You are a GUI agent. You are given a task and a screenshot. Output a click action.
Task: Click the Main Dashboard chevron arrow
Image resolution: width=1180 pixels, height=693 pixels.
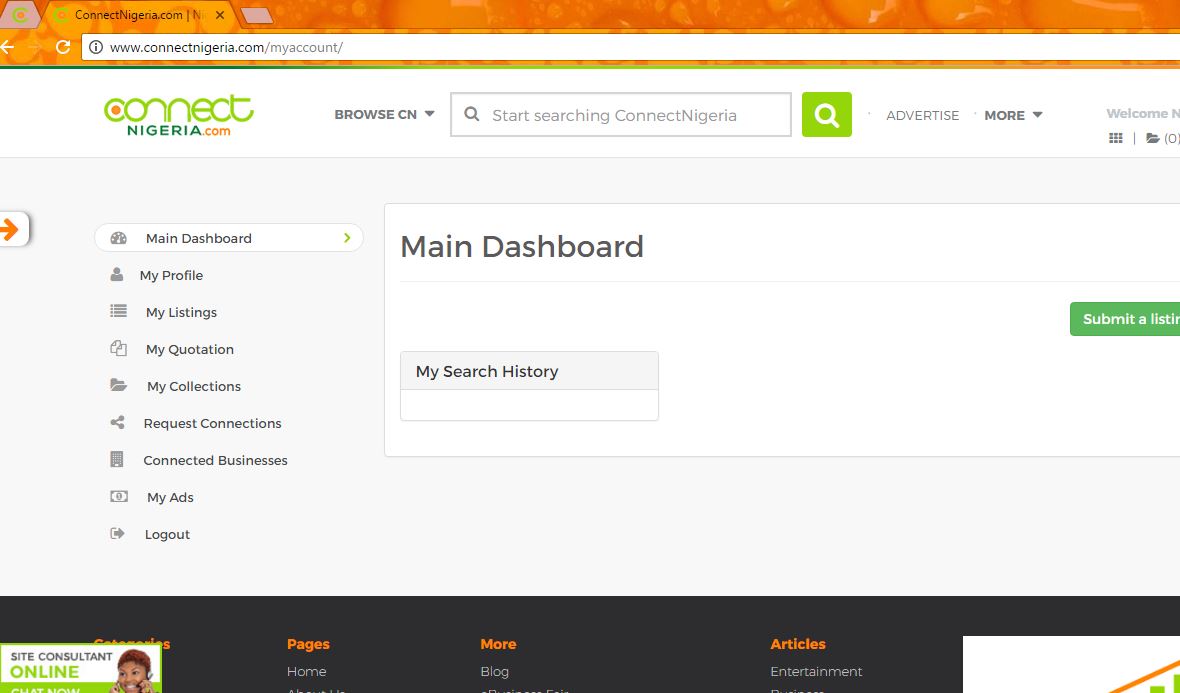pos(347,238)
